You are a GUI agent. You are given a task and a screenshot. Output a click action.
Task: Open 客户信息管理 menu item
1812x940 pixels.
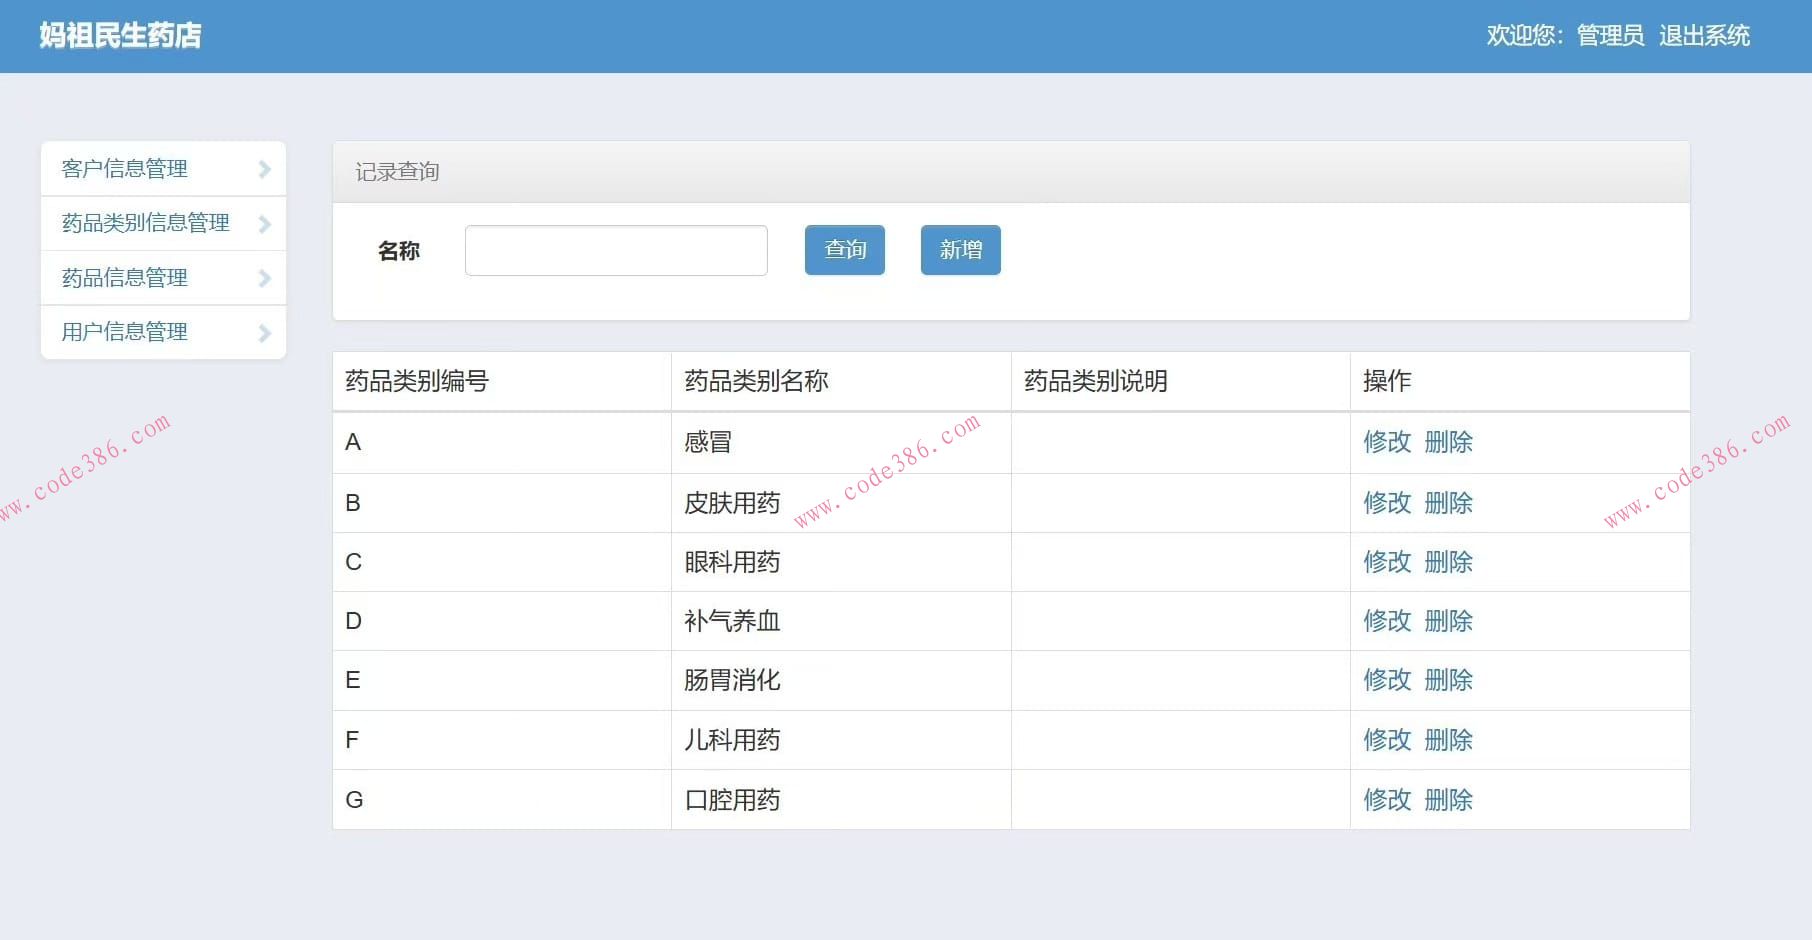point(125,169)
